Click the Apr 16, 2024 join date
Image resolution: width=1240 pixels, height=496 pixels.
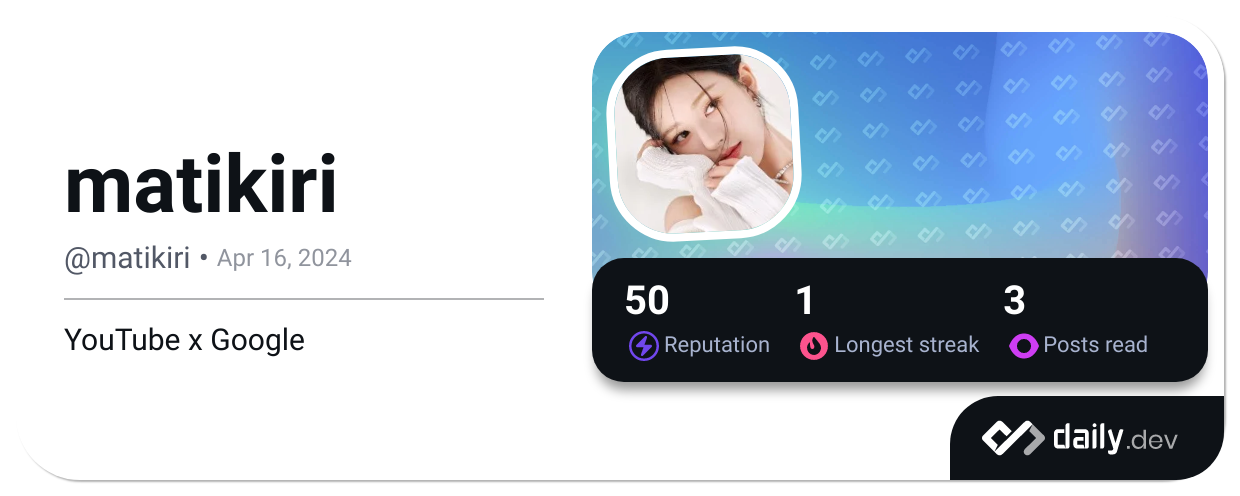284,258
